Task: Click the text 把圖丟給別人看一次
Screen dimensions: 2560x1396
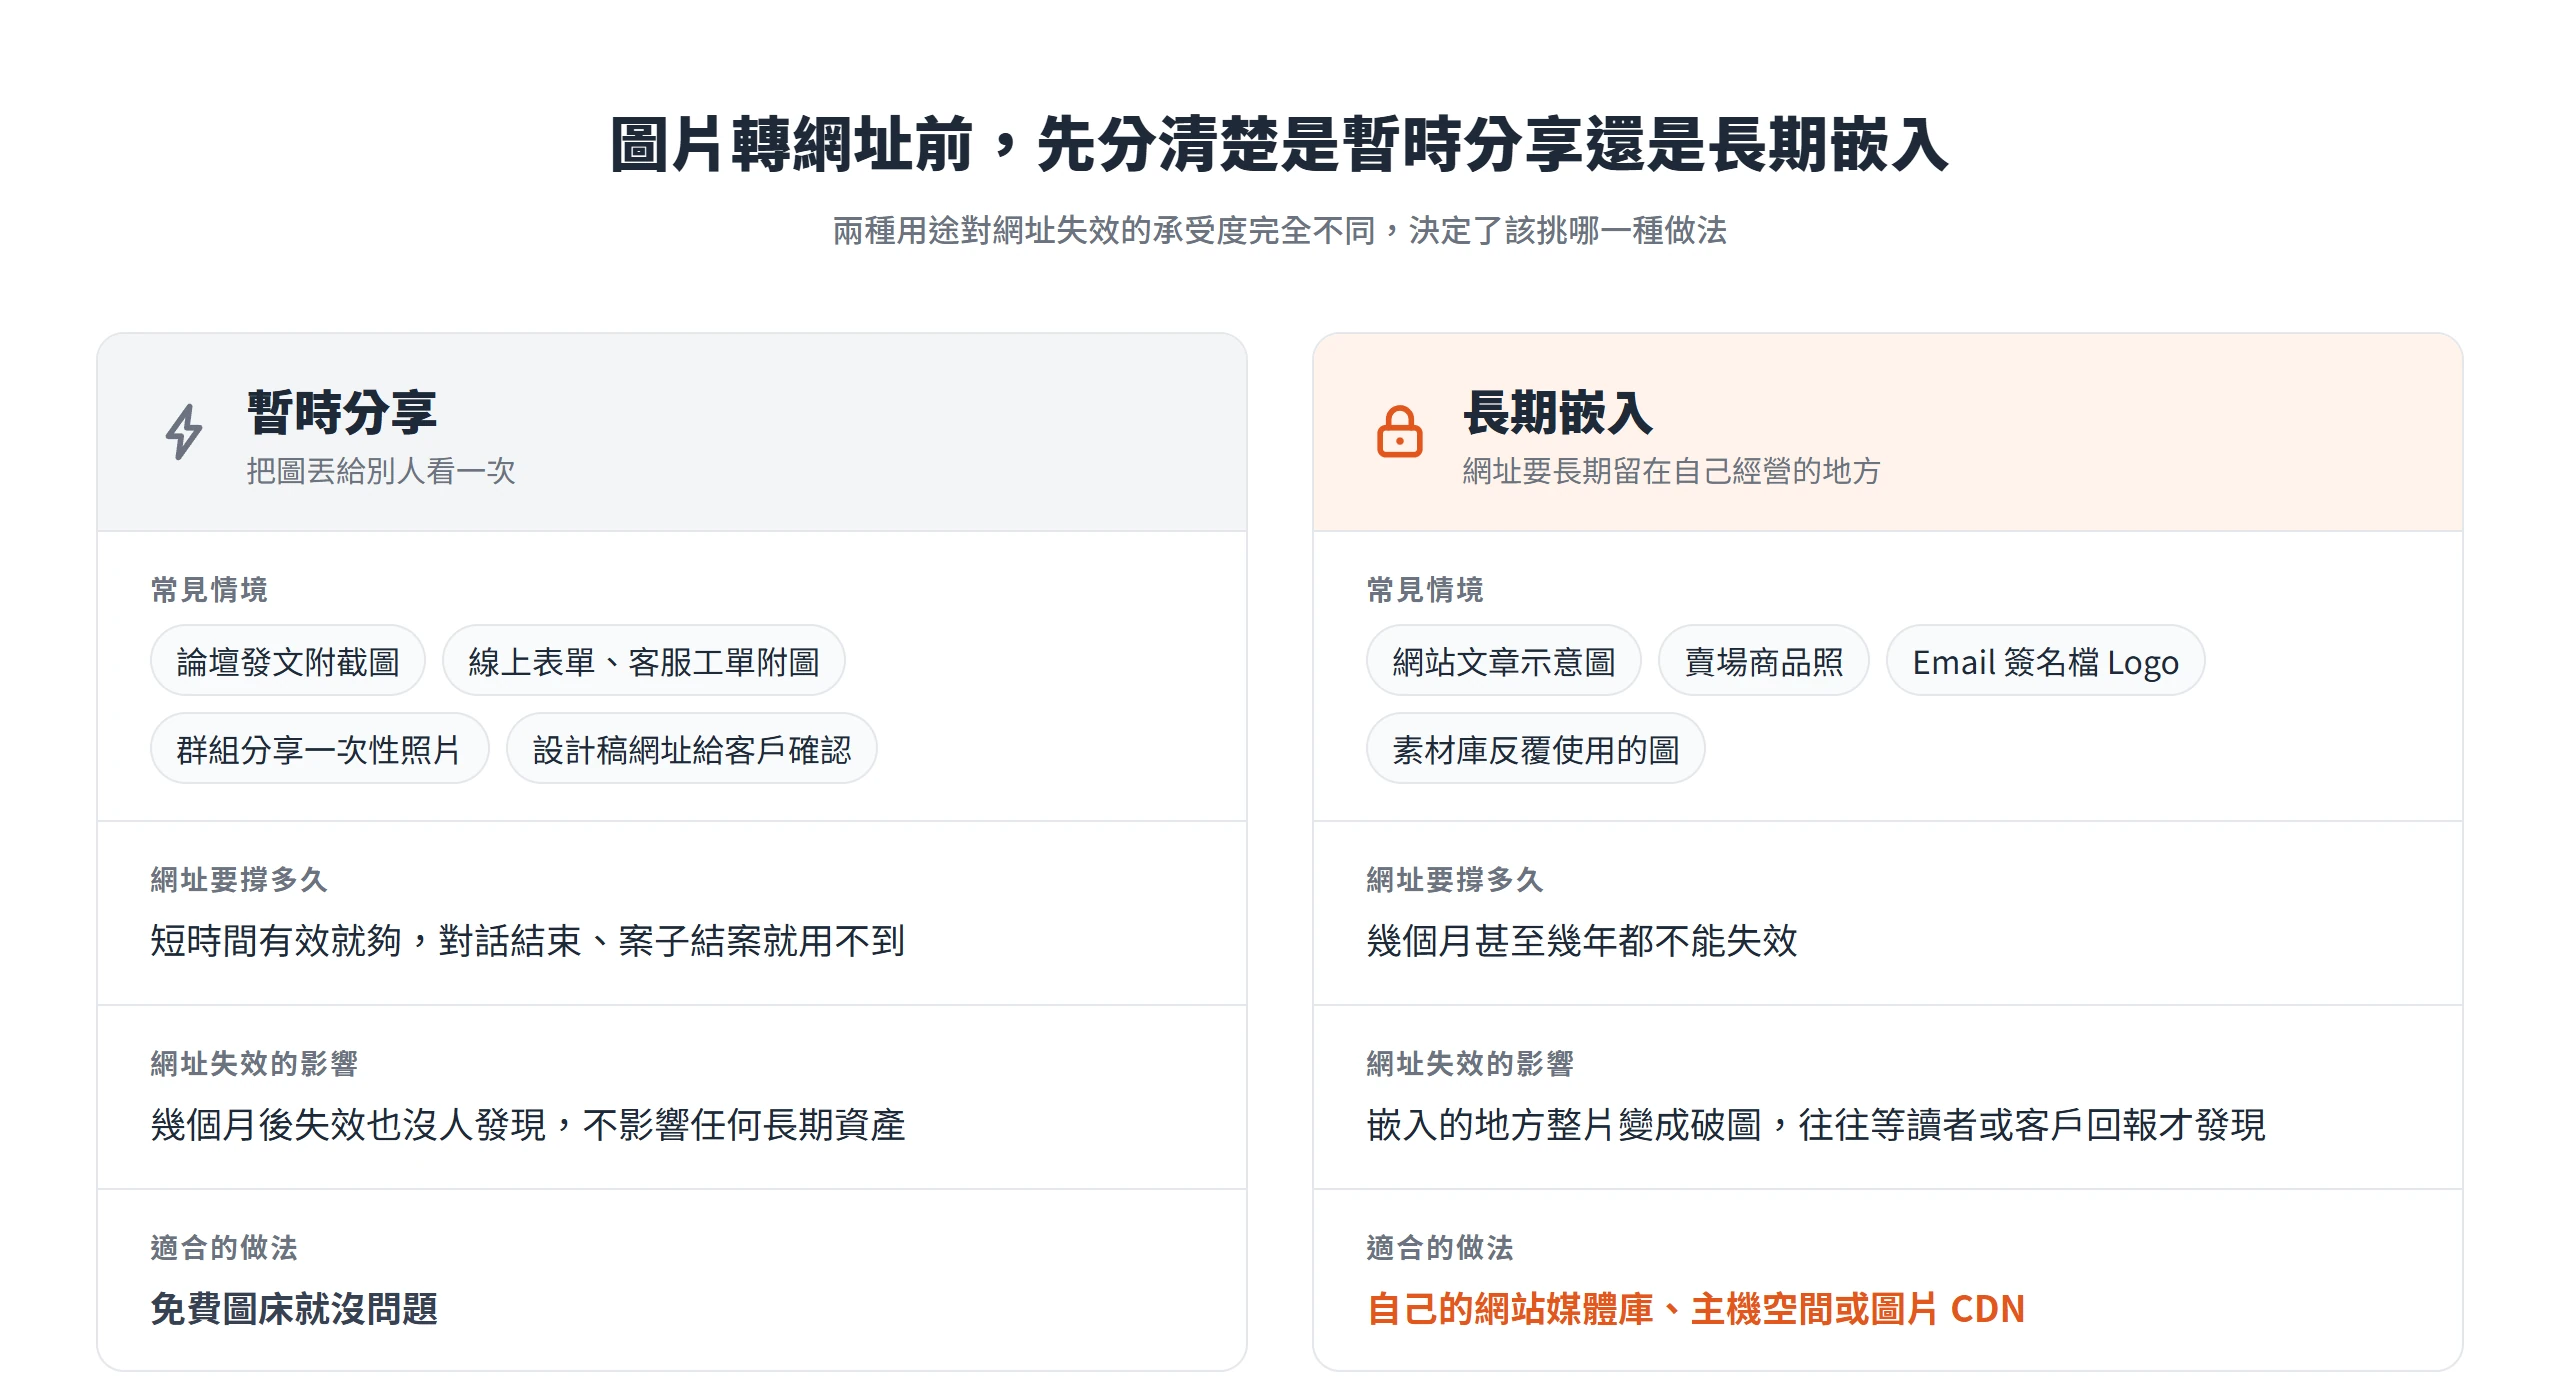Action: click(381, 471)
